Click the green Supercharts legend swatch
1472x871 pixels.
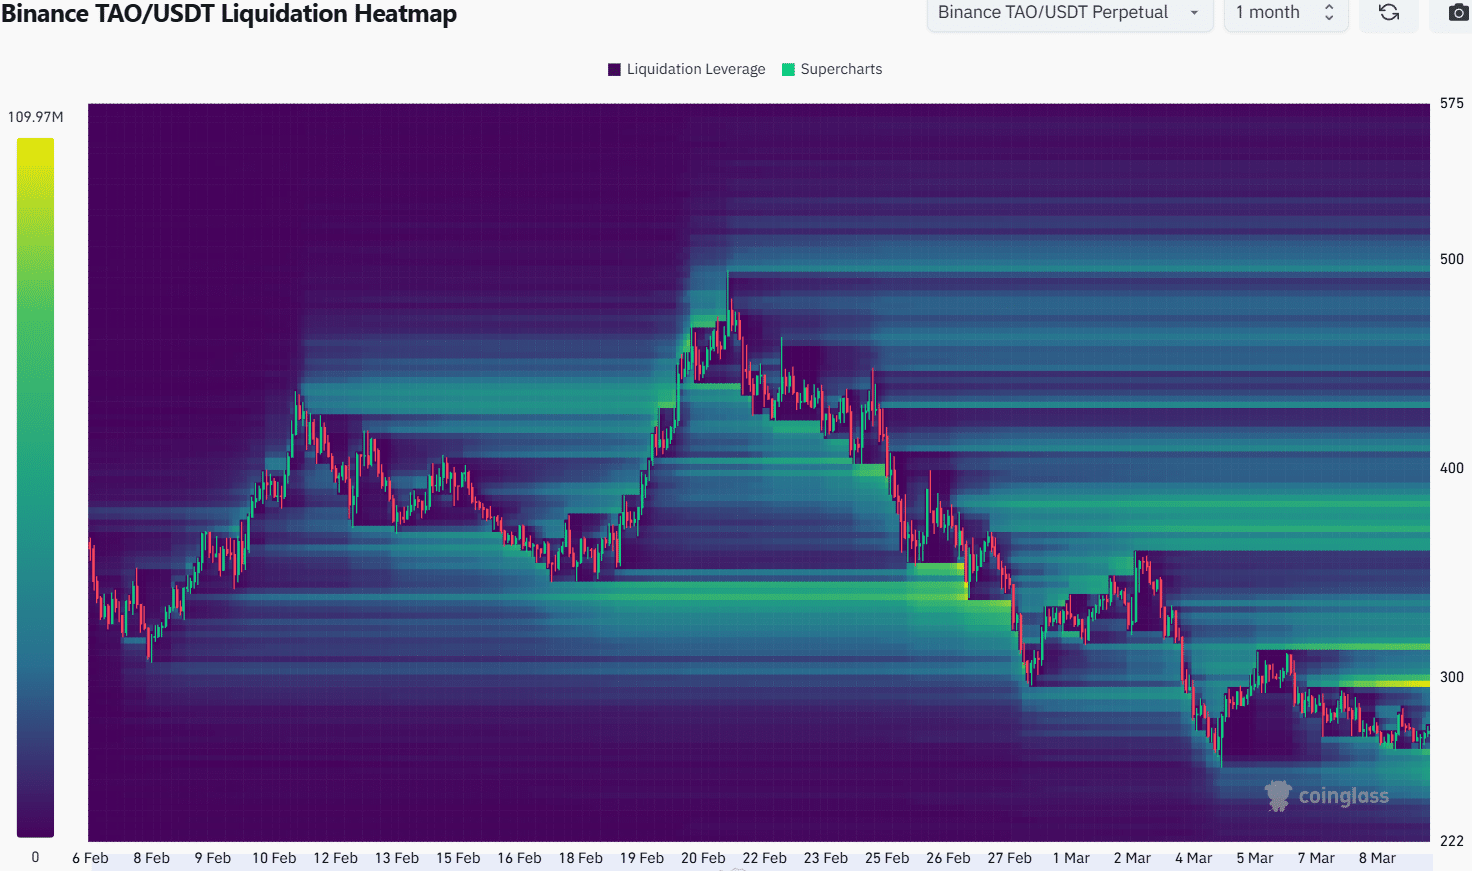pyautogui.click(x=788, y=69)
